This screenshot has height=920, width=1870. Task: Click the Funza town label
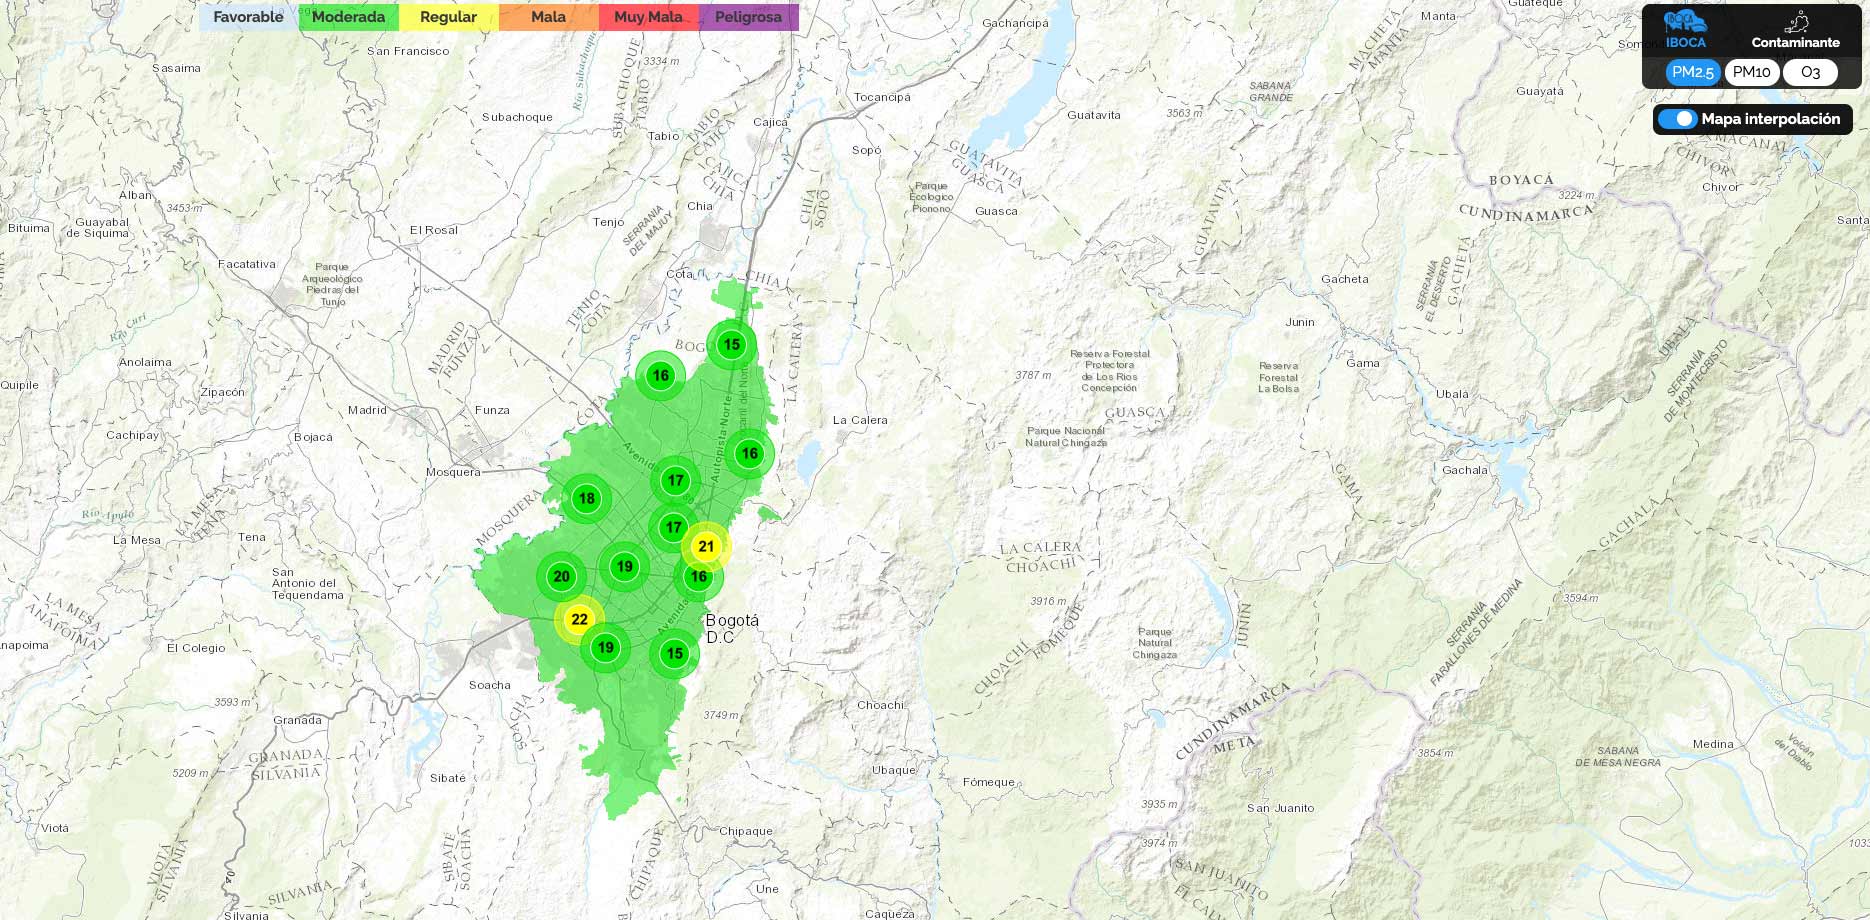point(492,410)
